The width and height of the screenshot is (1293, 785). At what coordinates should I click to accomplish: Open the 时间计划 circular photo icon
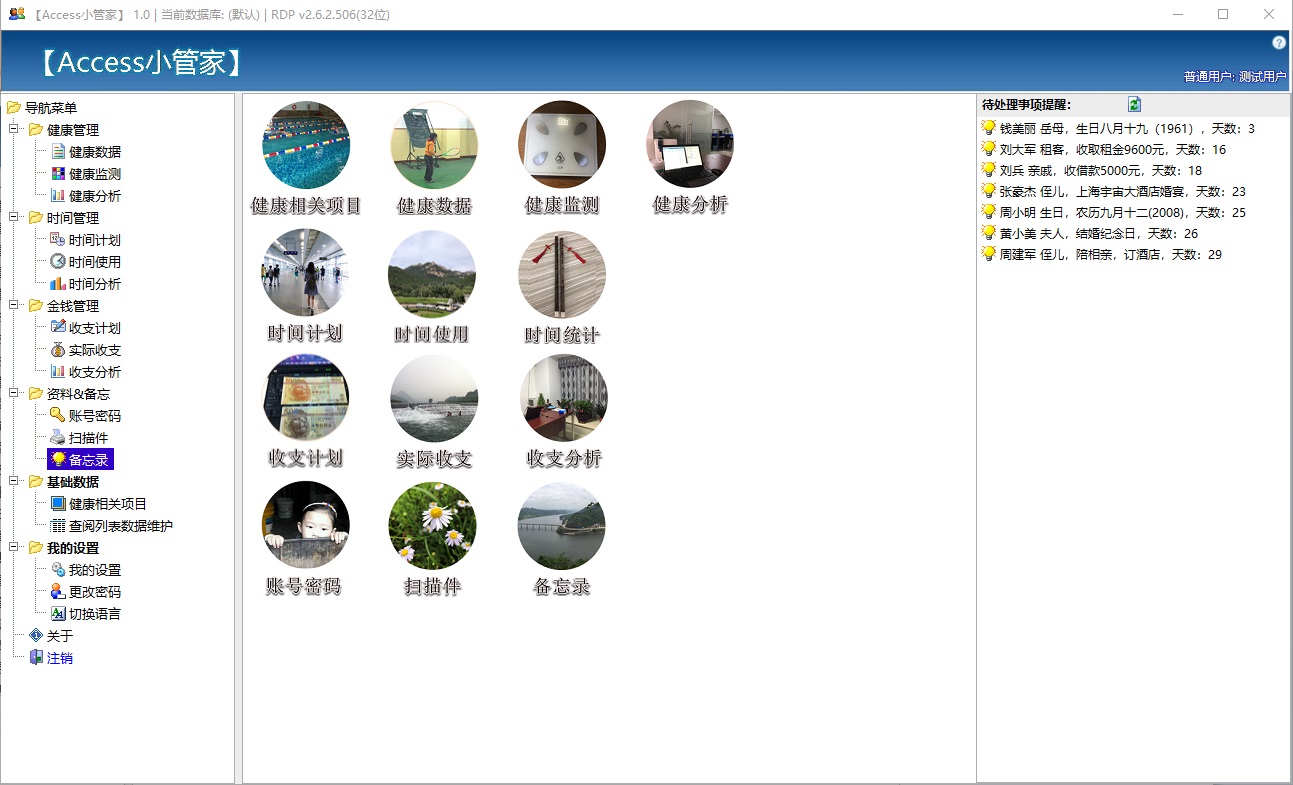pyautogui.click(x=306, y=273)
